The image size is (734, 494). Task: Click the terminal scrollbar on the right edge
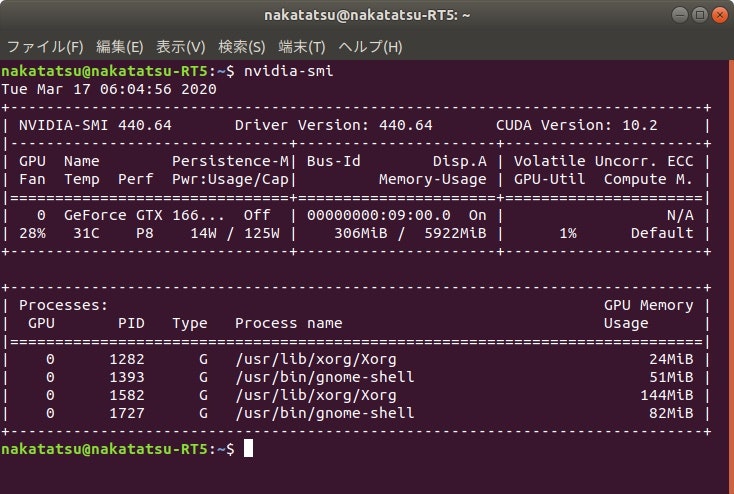pyautogui.click(x=731, y=276)
